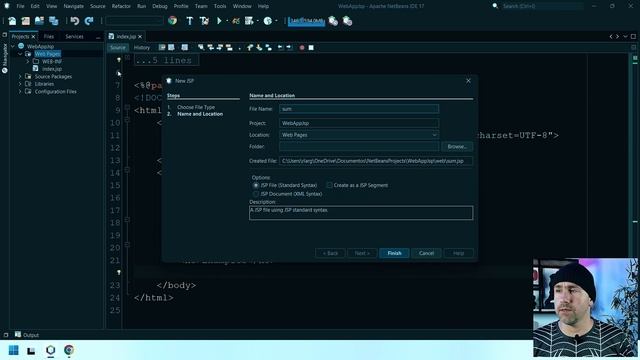The width and height of the screenshot is (640, 360).
Task: Minimize the Projects panel group
Action: point(98,37)
